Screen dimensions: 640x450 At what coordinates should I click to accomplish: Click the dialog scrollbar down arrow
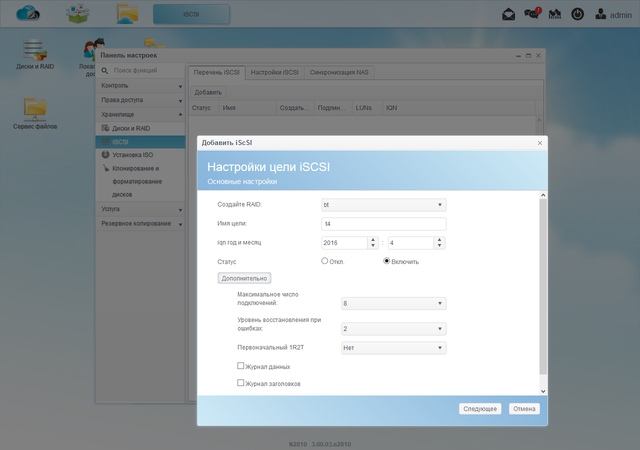pyautogui.click(x=543, y=391)
